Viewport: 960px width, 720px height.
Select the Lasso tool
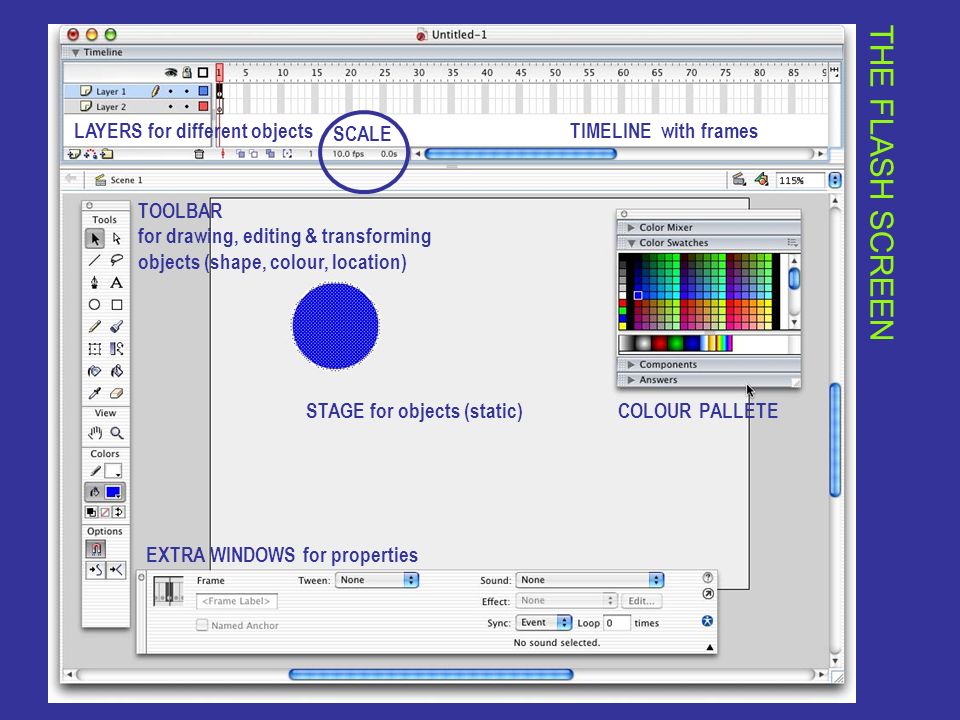pos(116,261)
